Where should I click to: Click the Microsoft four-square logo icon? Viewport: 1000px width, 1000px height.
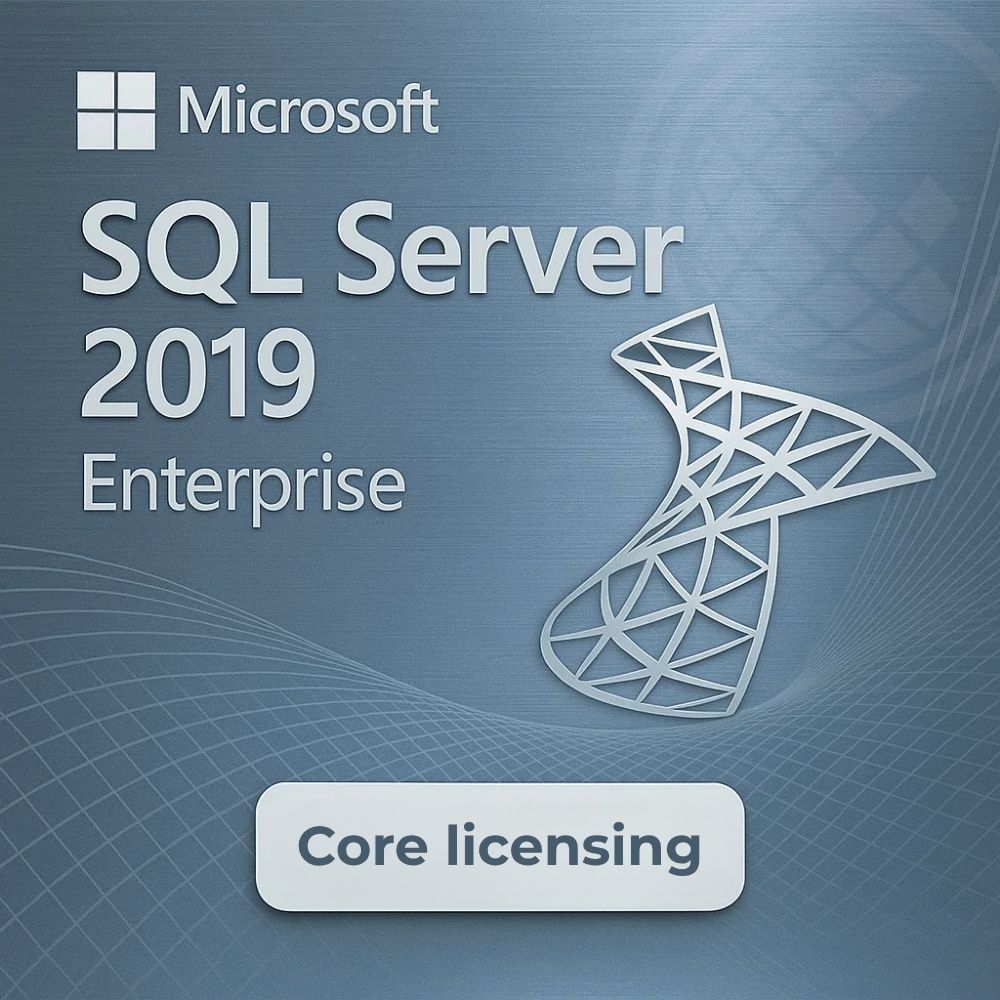pyautogui.click(x=116, y=110)
